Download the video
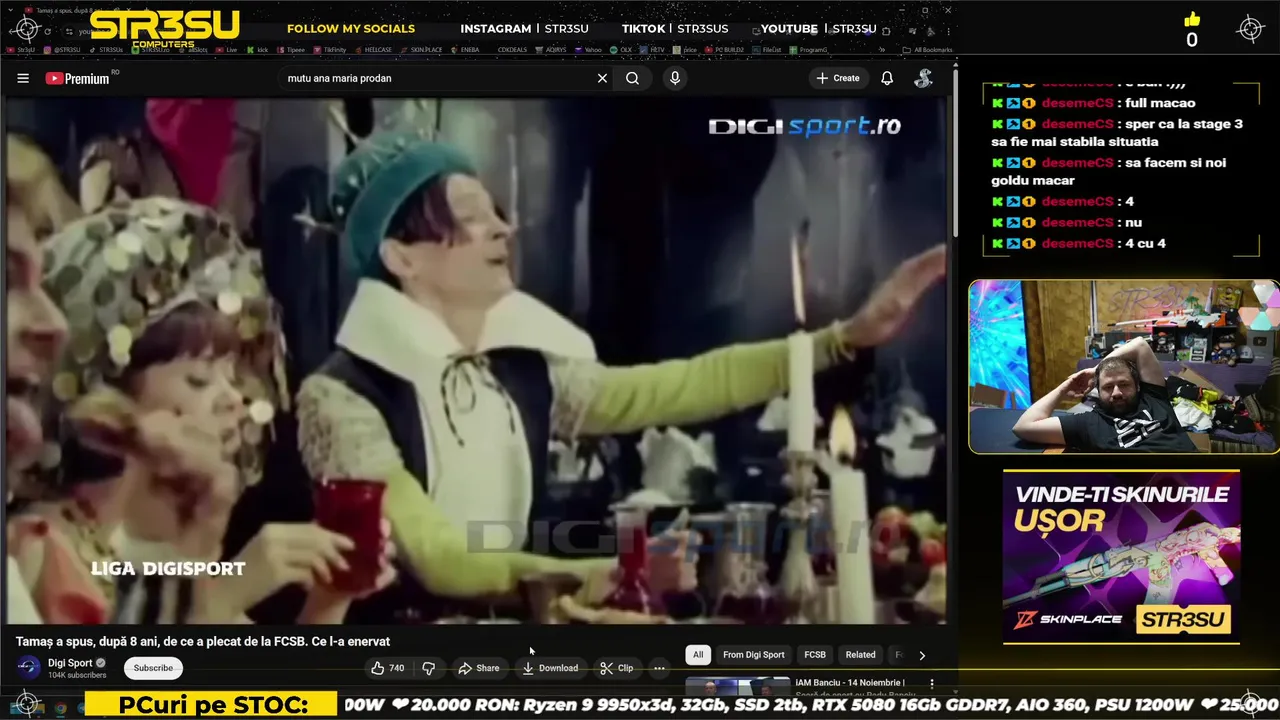Viewport: 1280px width, 720px height. click(x=550, y=668)
